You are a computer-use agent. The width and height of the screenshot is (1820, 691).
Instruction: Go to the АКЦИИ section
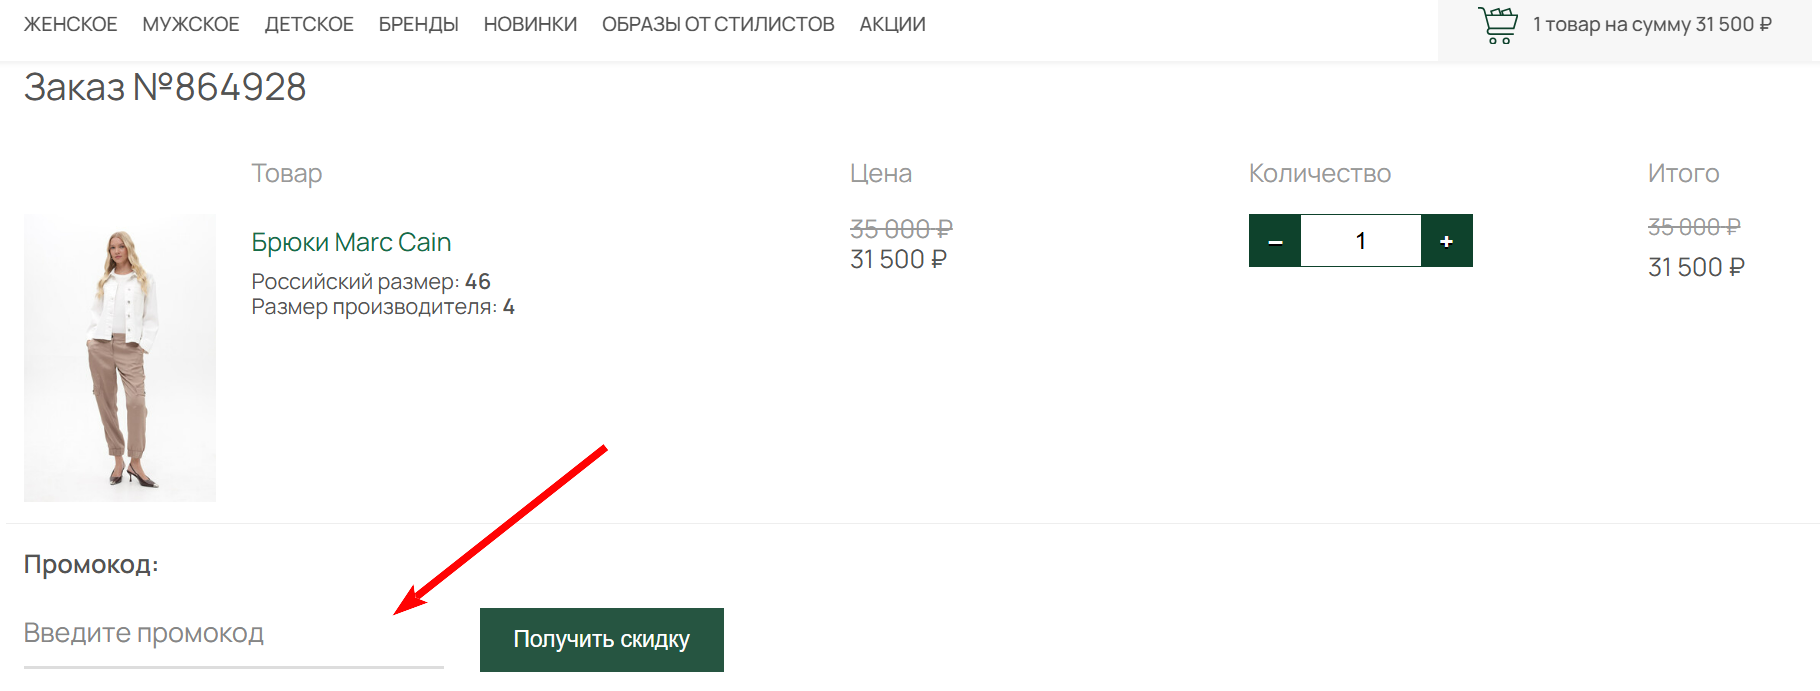click(x=892, y=24)
